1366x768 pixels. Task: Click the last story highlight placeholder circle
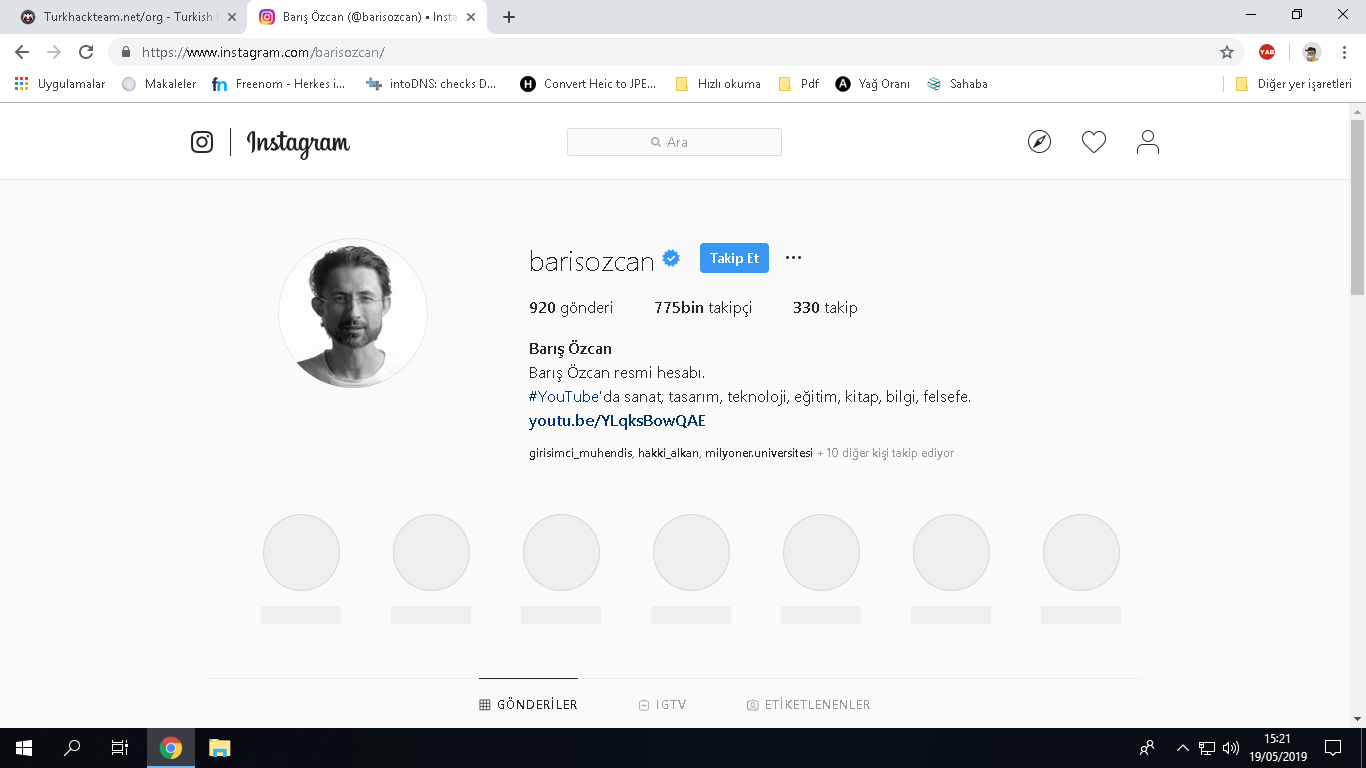coord(1081,552)
